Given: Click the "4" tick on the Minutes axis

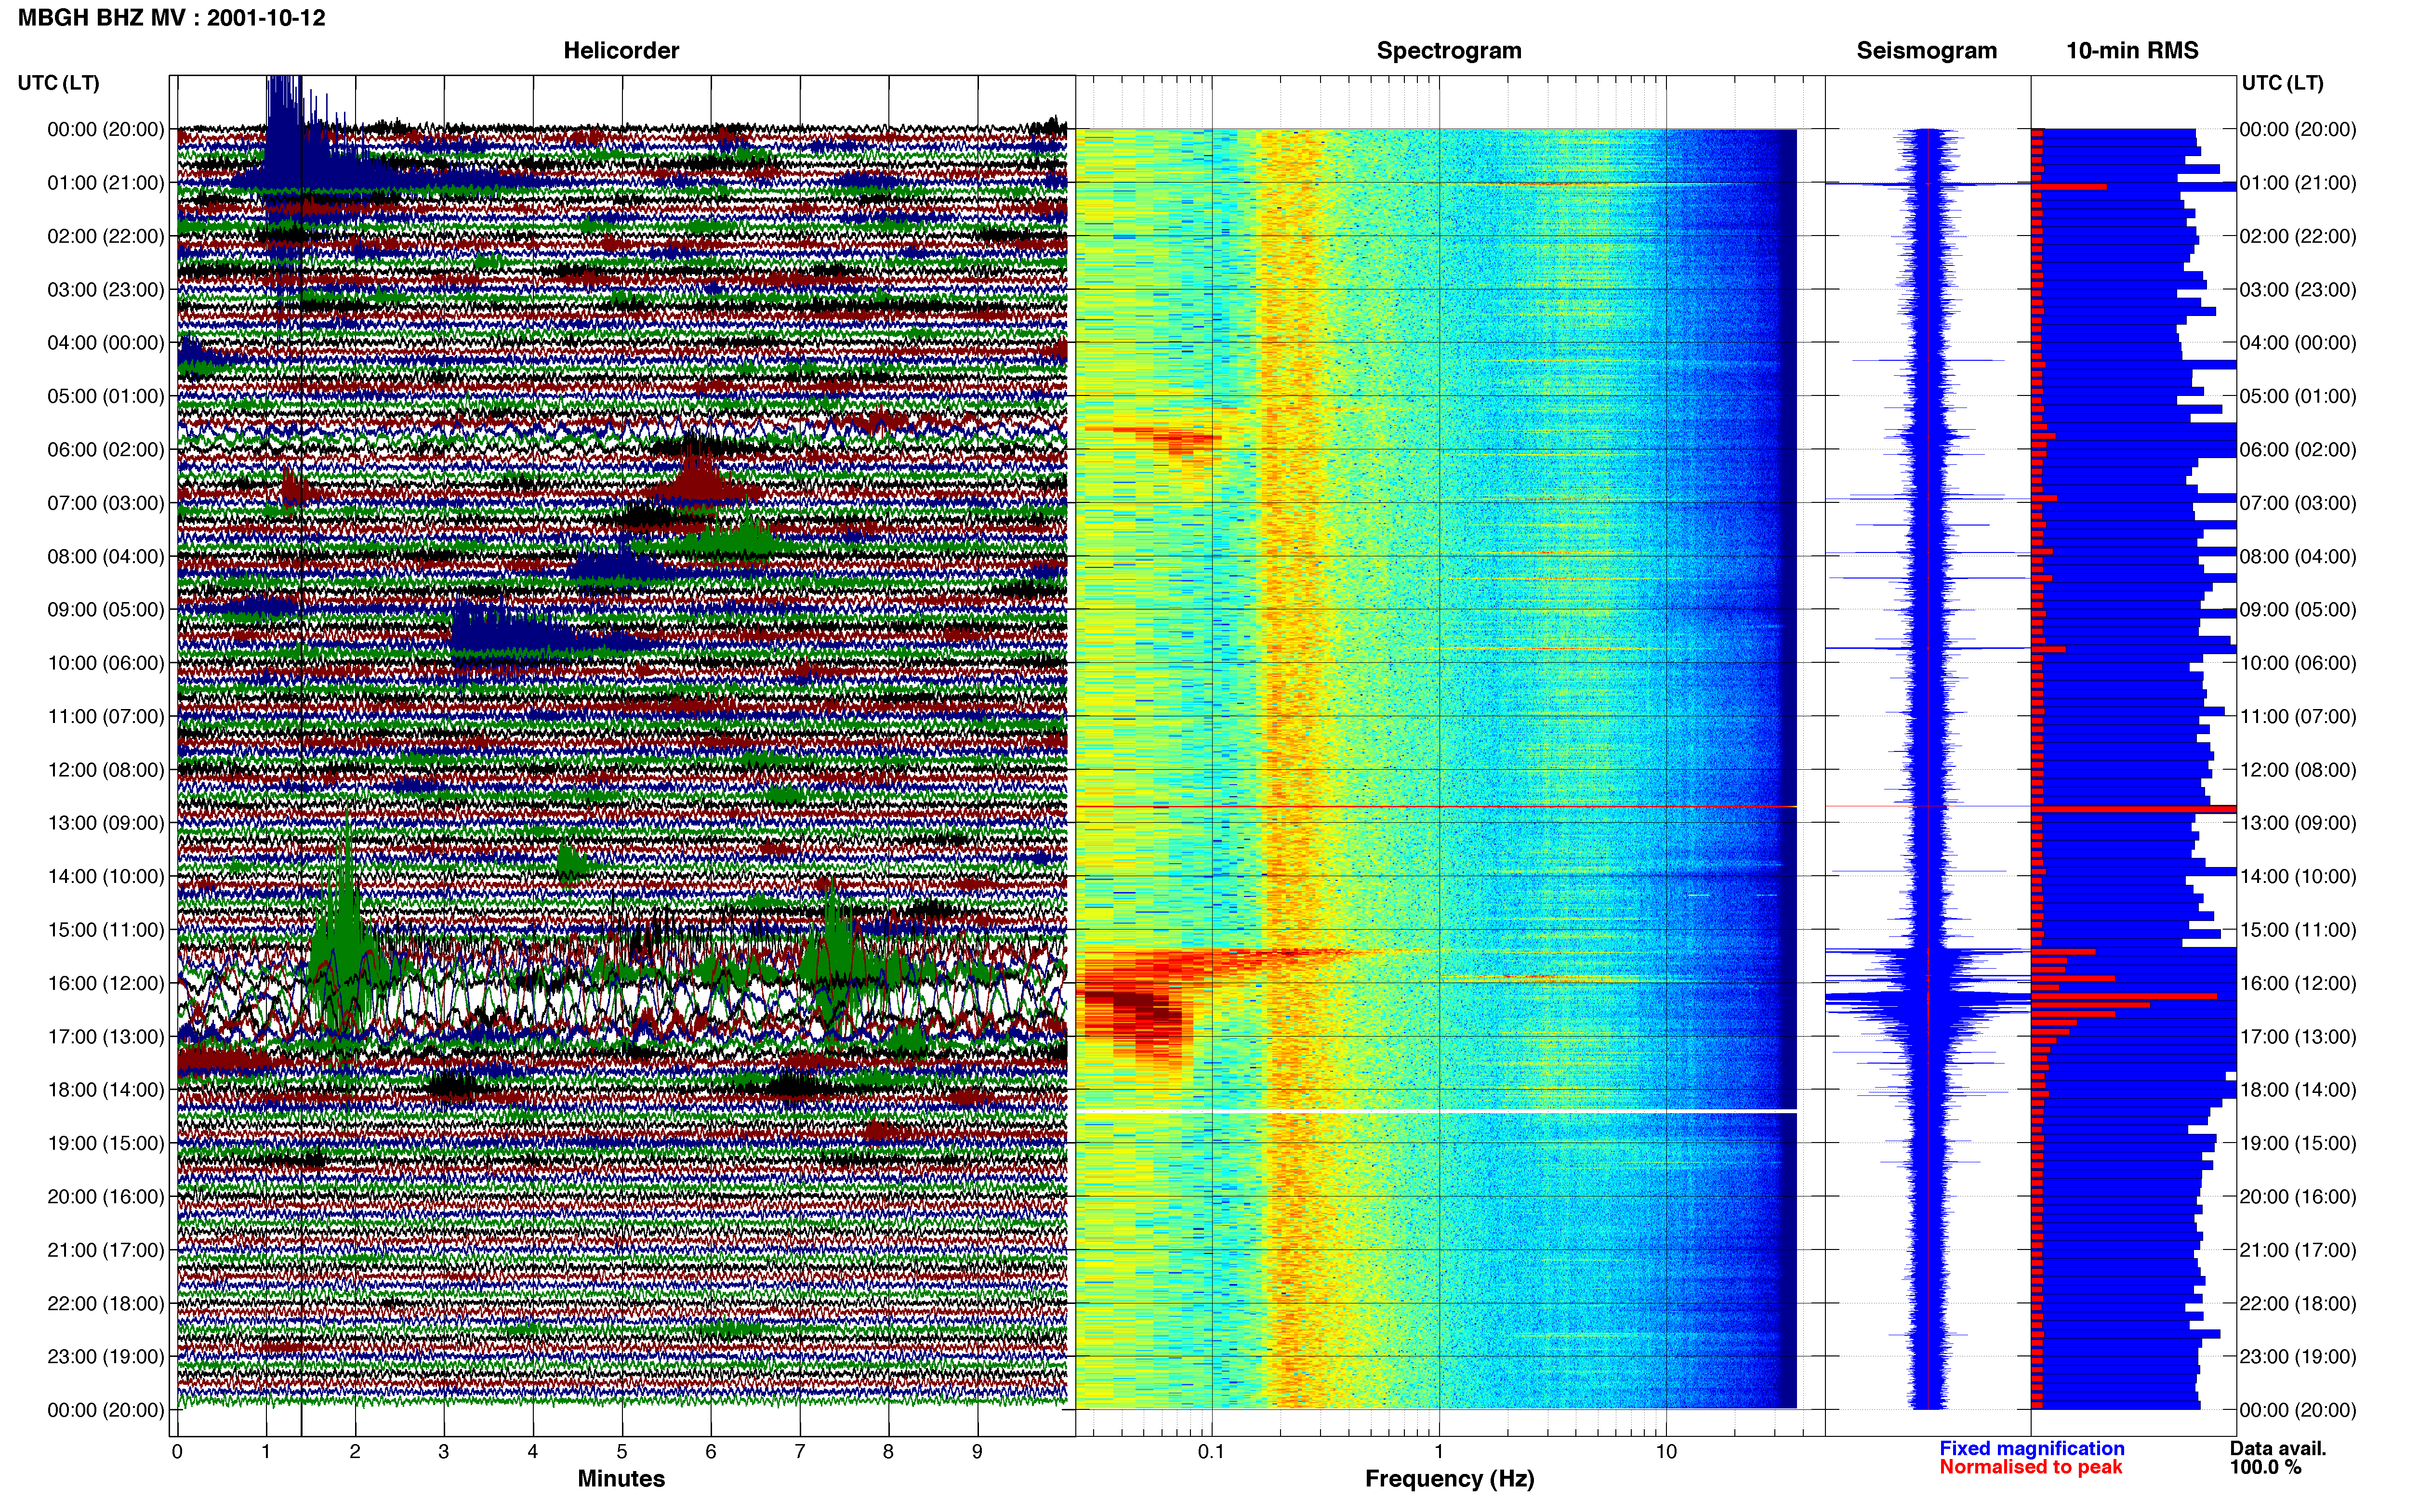Looking at the screenshot, I should click(533, 1452).
